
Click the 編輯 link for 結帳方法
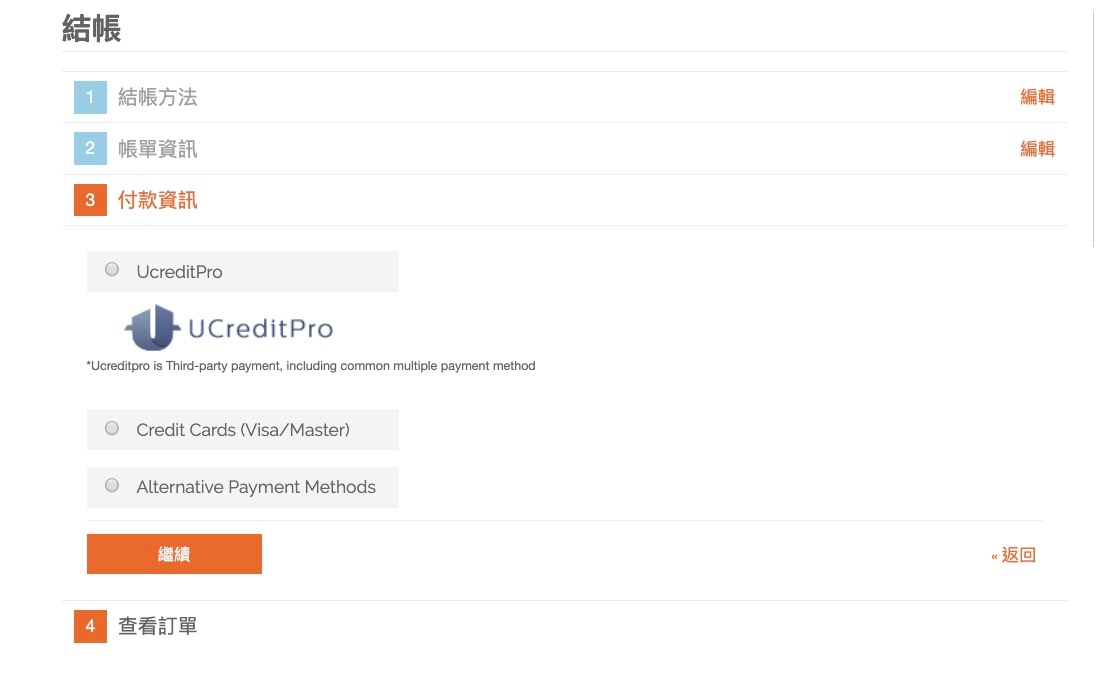[1037, 97]
